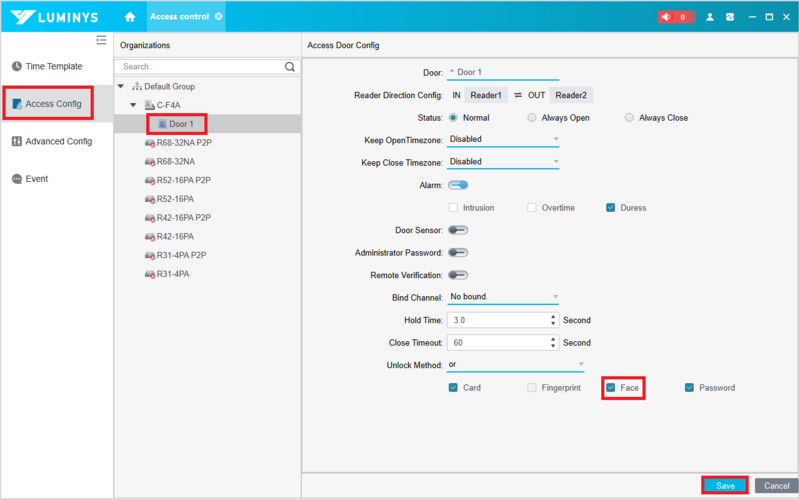Click the Reader1 button

(486, 95)
